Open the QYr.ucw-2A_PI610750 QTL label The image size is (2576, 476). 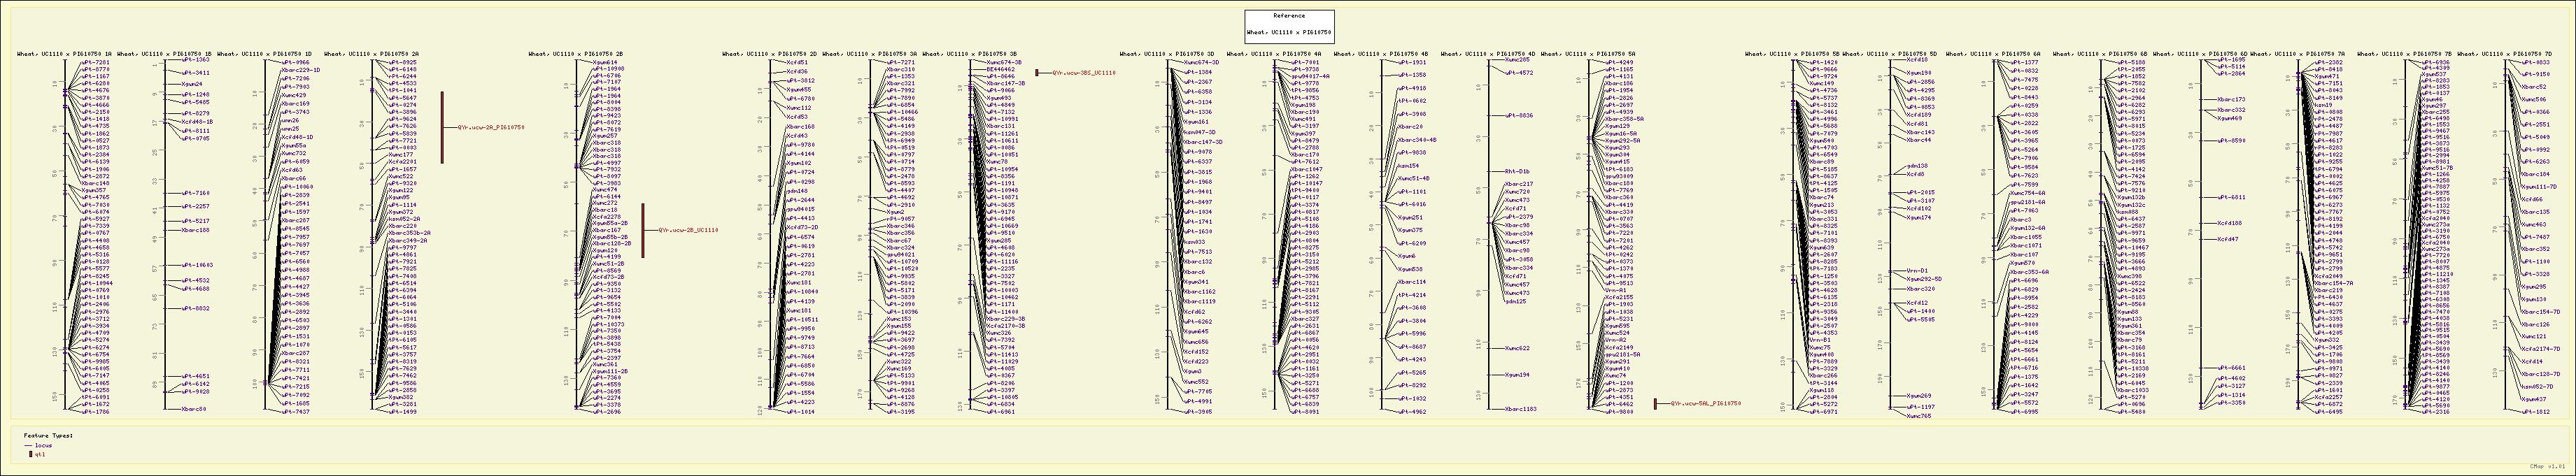coord(491,128)
